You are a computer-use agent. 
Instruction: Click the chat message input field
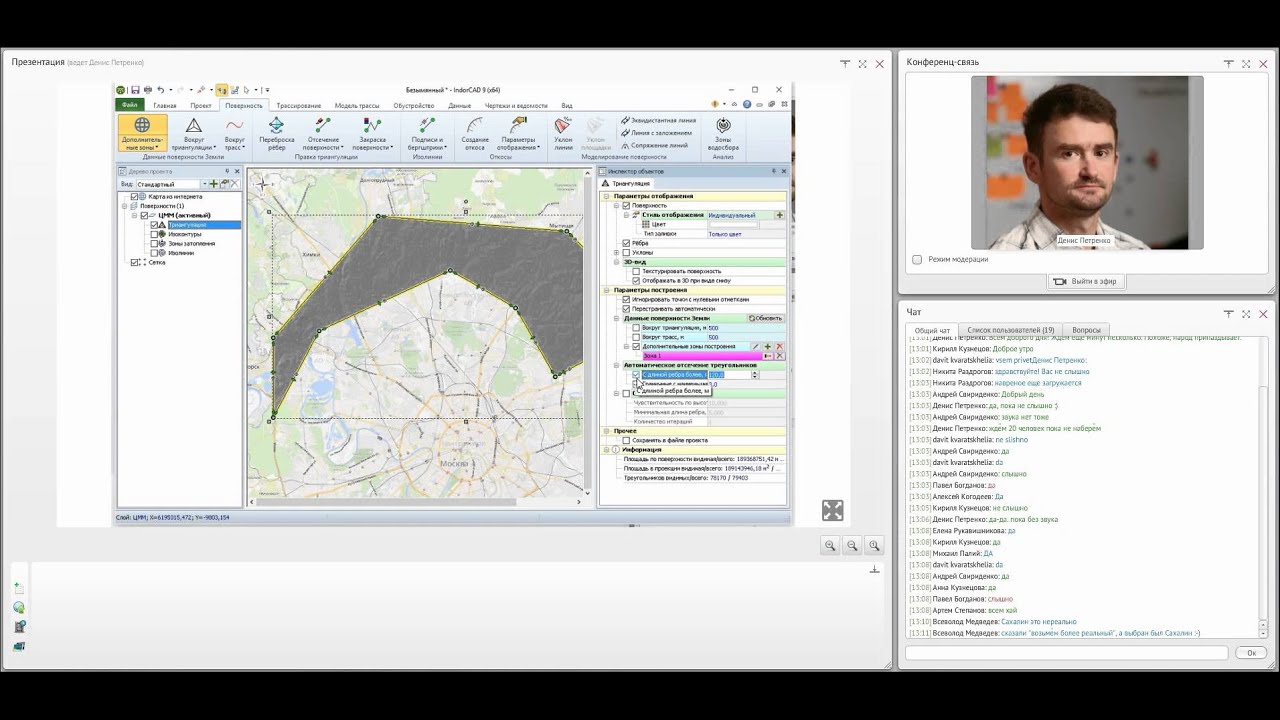point(1066,652)
